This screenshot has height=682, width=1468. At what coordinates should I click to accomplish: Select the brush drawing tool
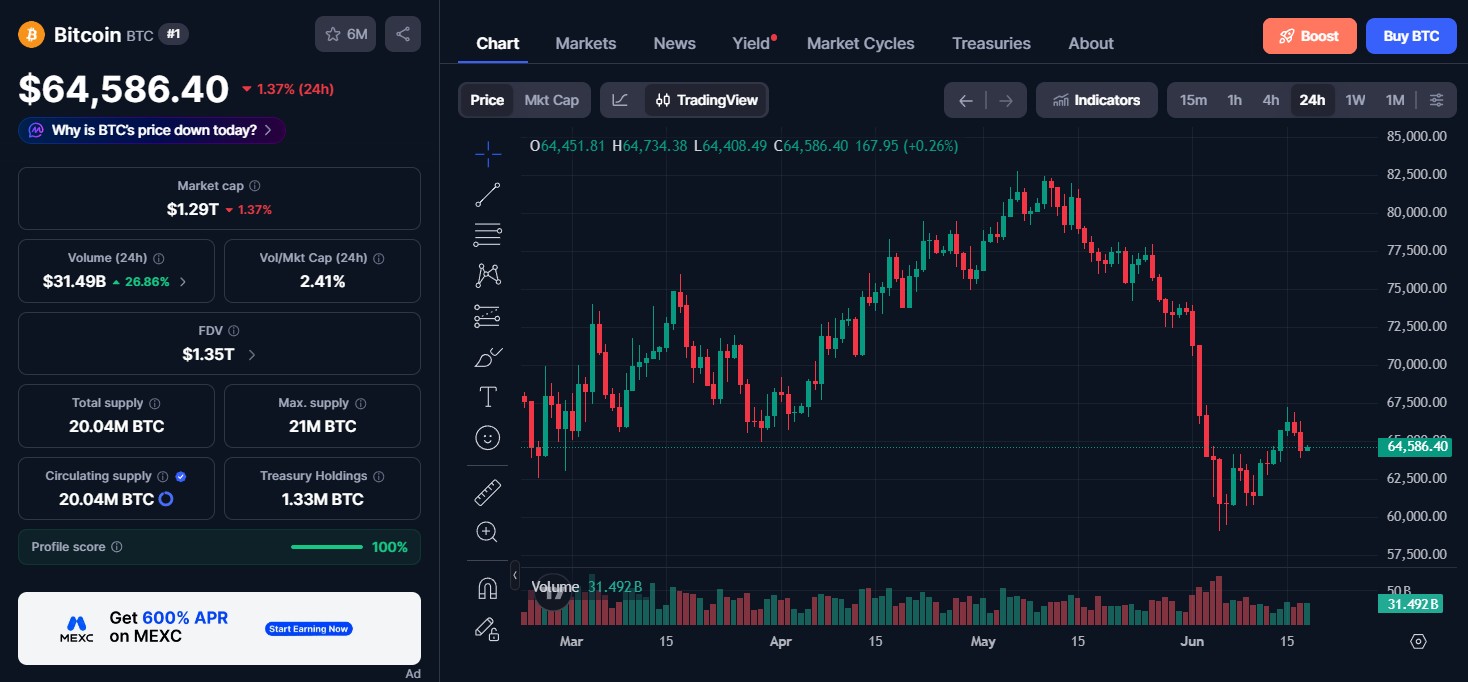pos(488,357)
